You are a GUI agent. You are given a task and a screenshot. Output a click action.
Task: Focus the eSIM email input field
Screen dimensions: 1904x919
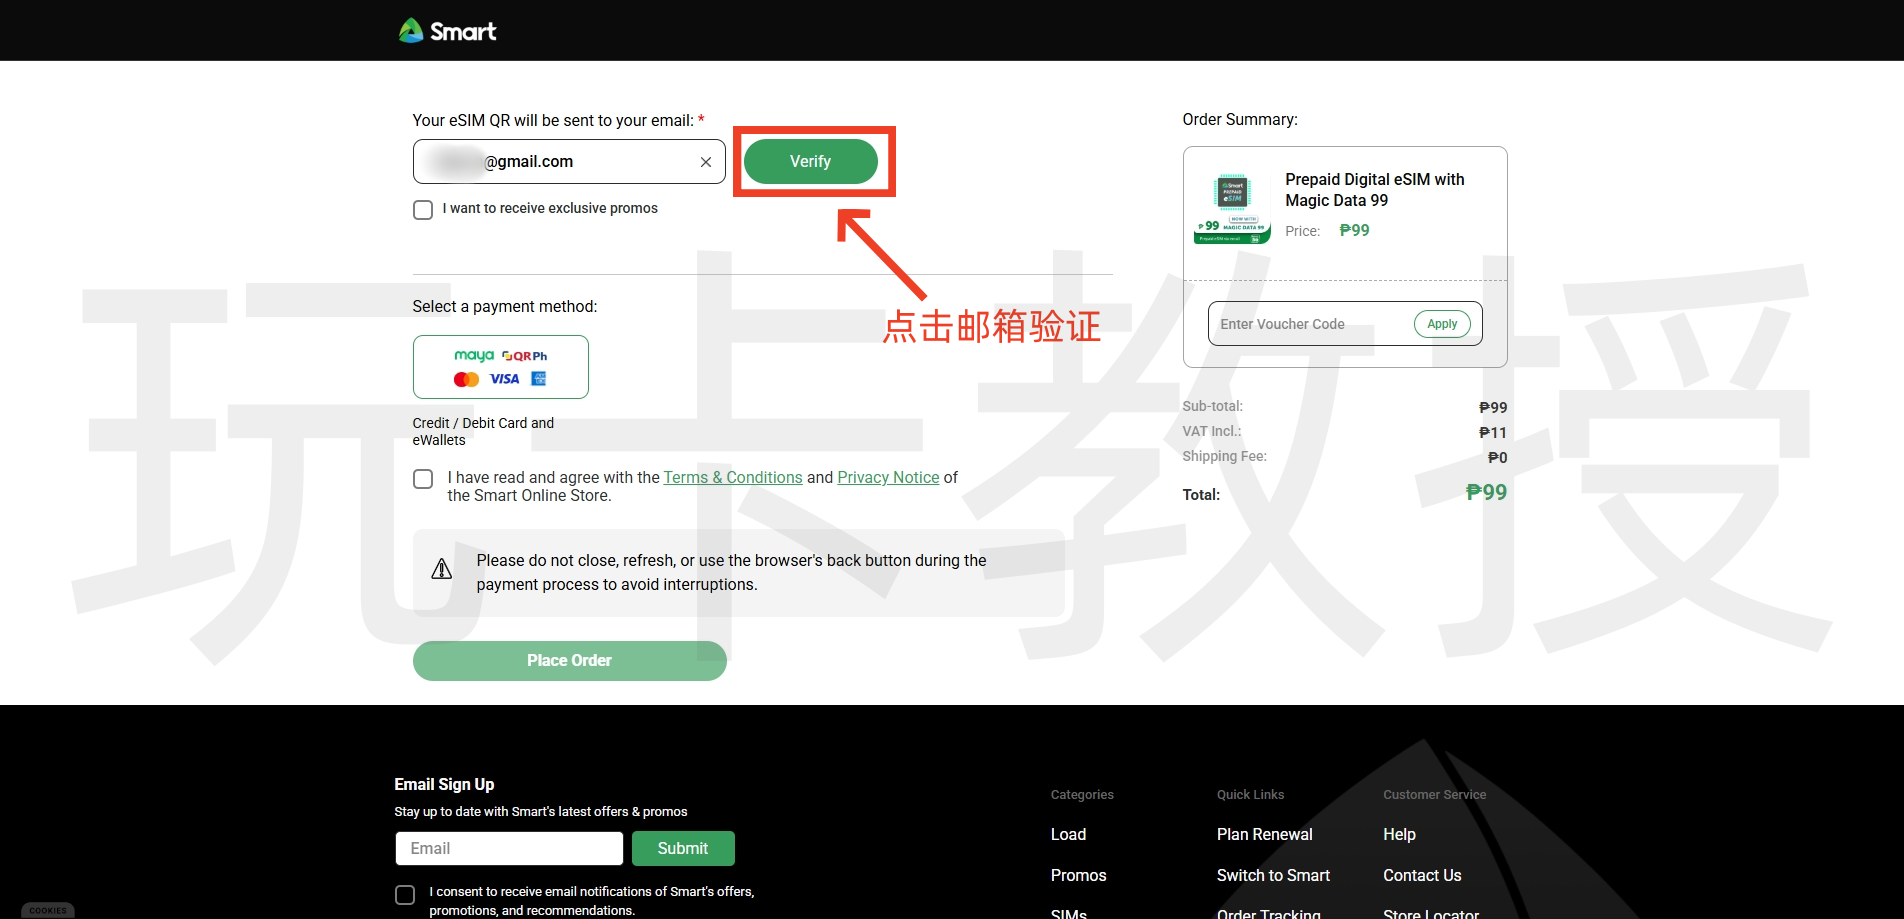click(569, 161)
